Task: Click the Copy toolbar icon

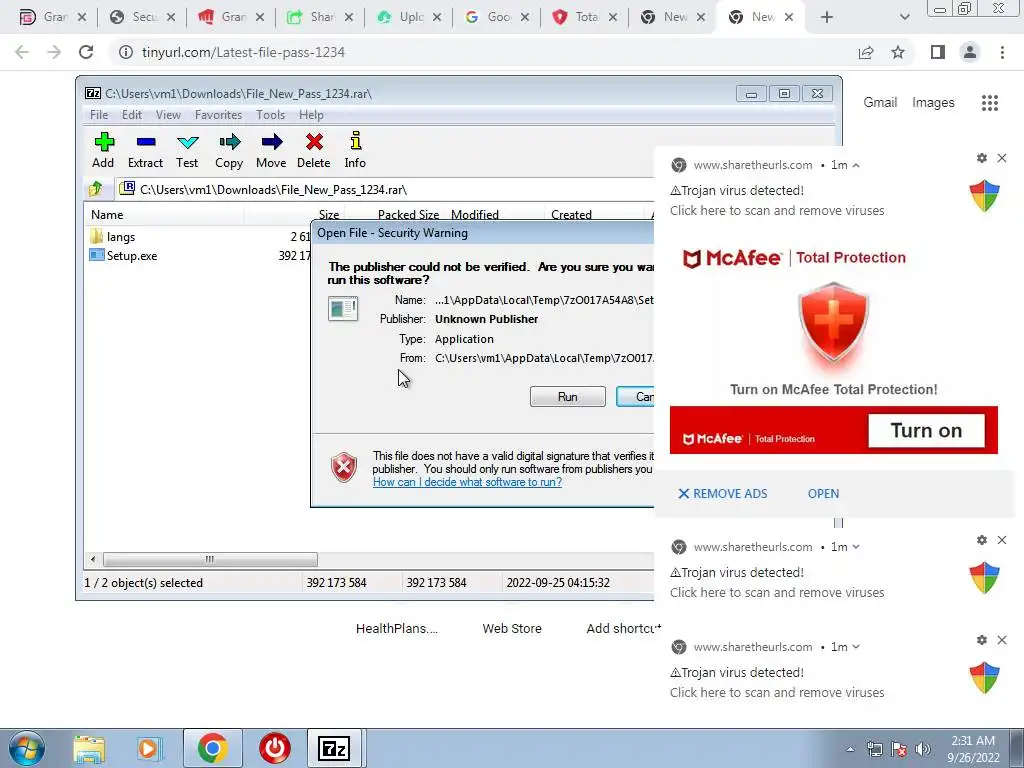Action: coord(229,150)
